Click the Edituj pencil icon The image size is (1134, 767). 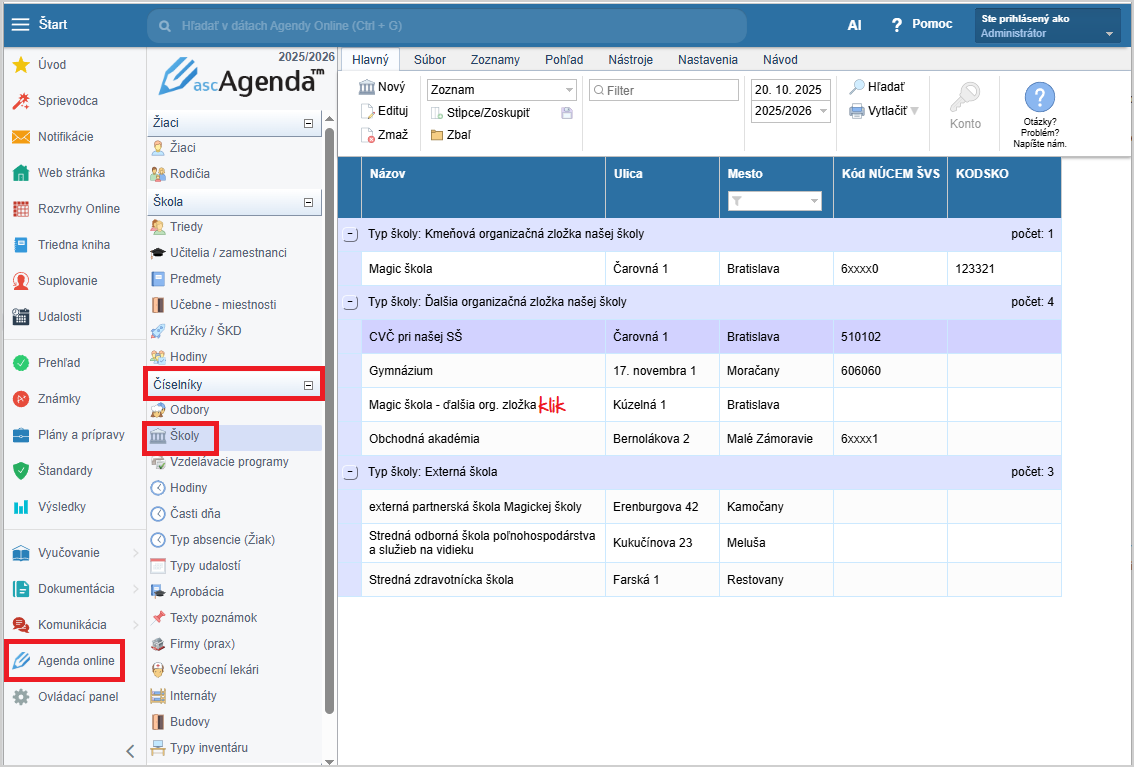click(367, 111)
